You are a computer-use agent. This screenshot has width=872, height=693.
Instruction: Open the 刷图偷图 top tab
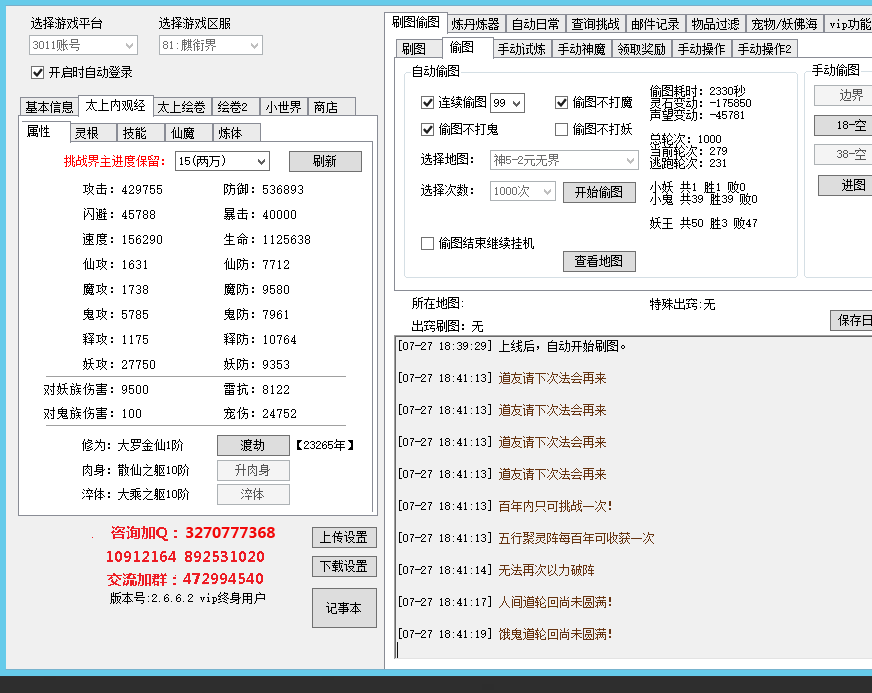(415, 22)
